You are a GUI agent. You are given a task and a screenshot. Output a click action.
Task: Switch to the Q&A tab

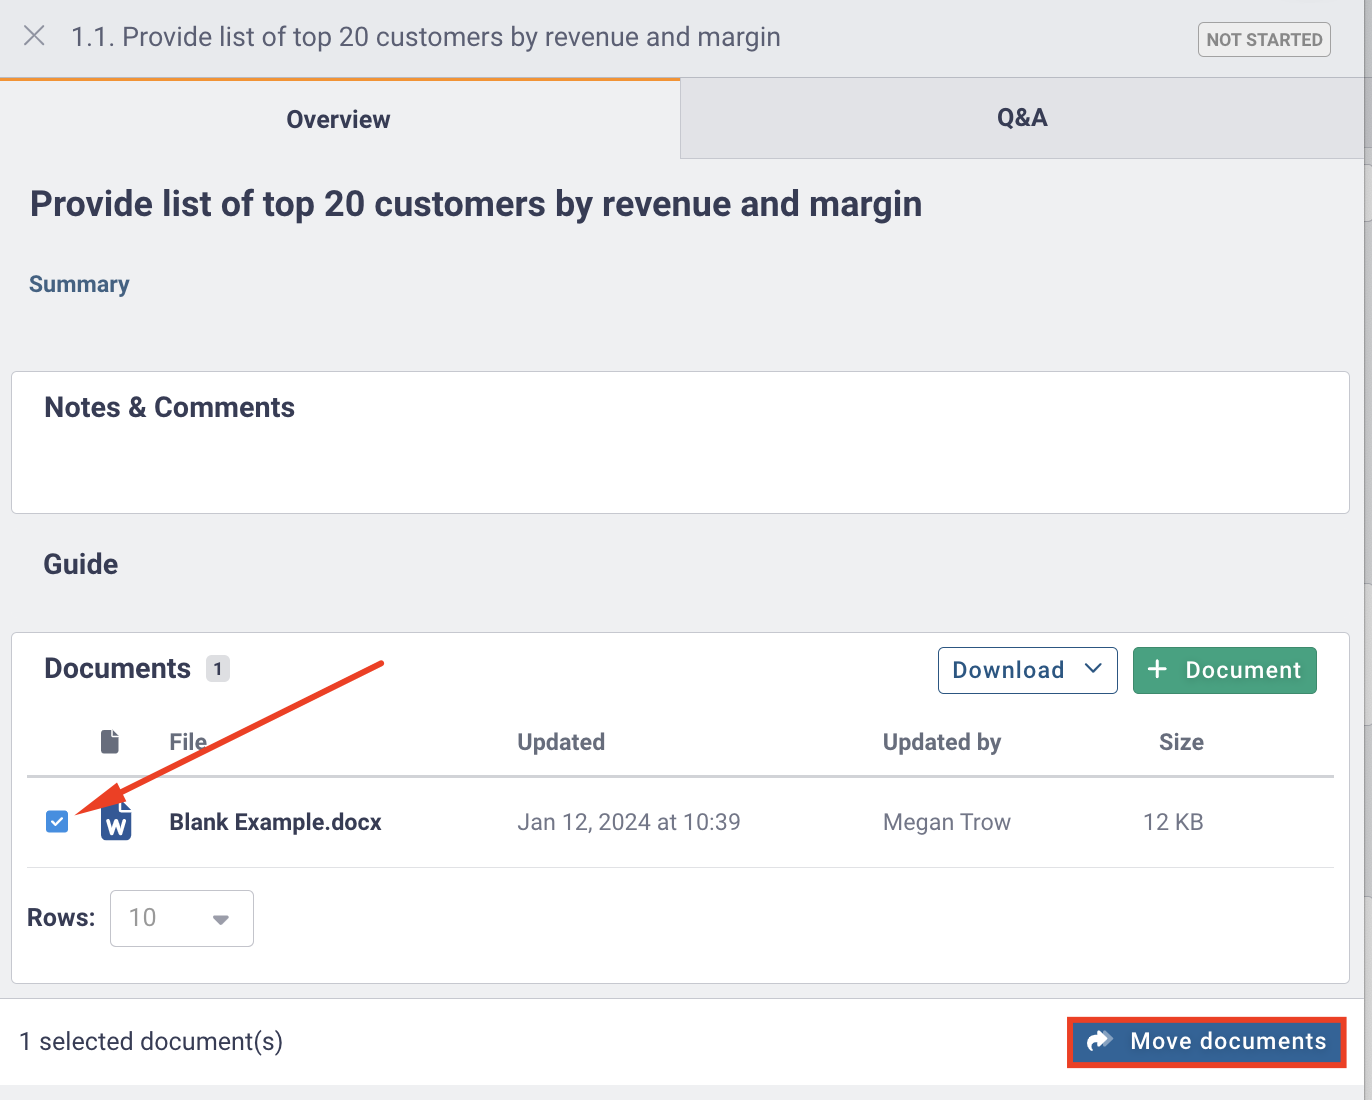tap(1021, 118)
